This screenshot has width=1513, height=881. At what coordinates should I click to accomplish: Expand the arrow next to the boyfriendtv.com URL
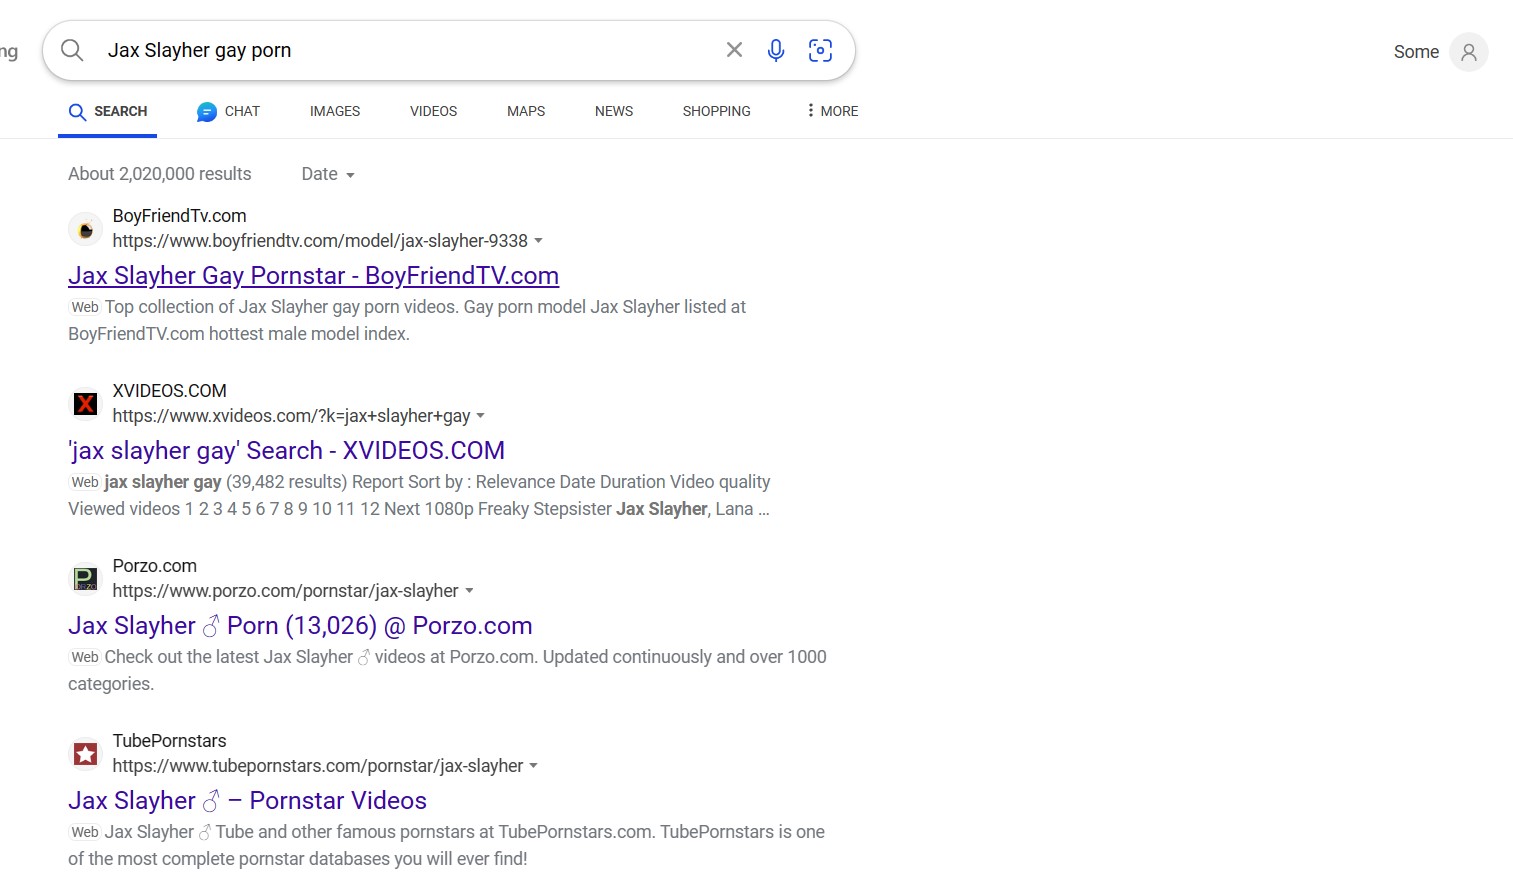(x=539, y=241)
